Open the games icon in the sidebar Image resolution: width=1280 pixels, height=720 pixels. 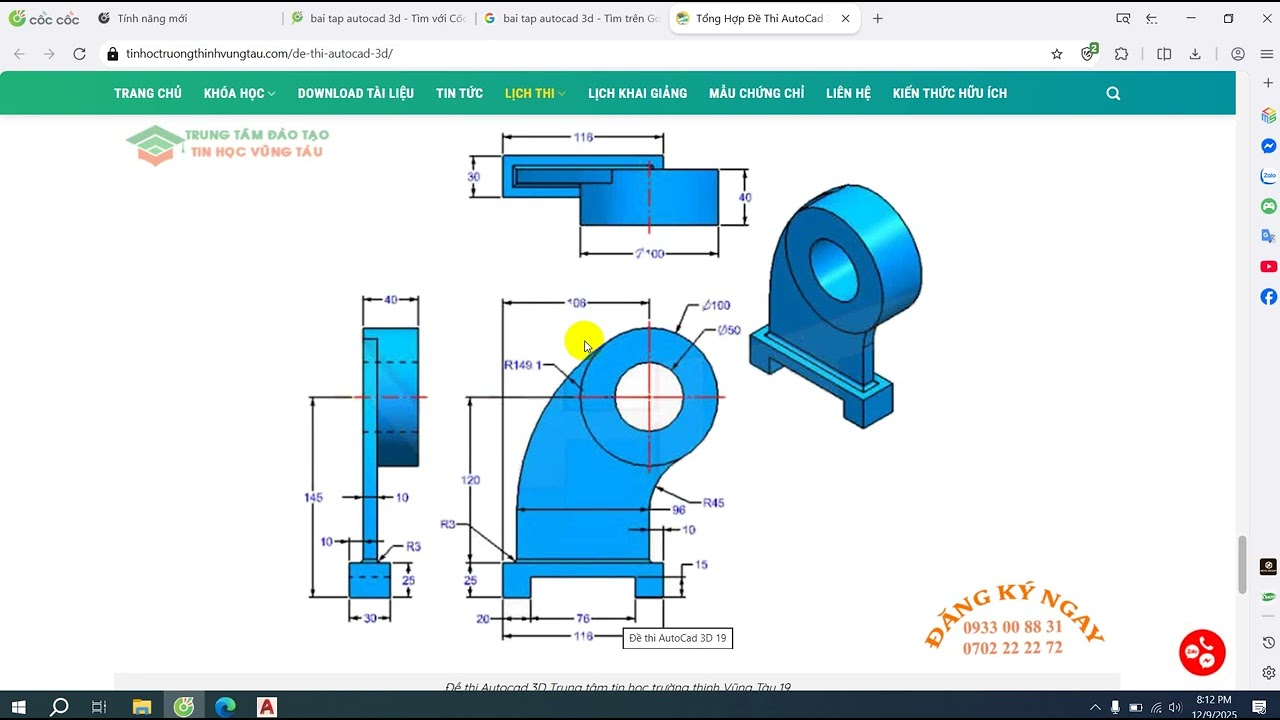(1268, 206)
